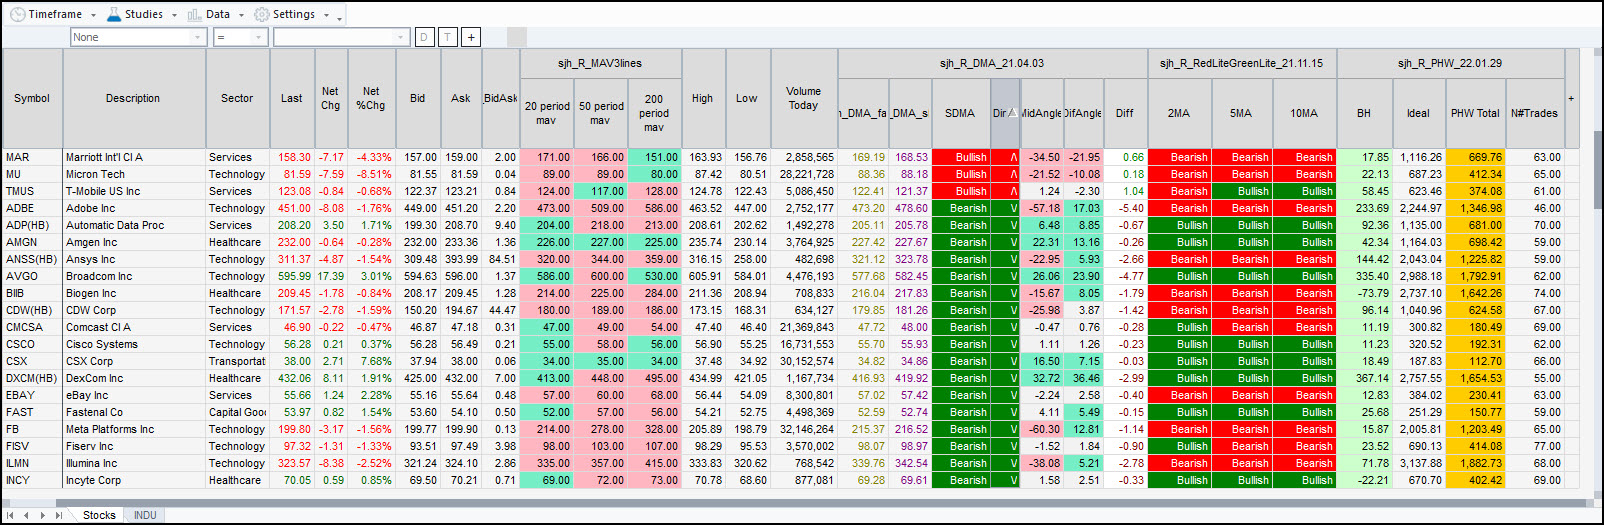Click the Micron Tech description cell
Image resolution: width=1604 pixels, height=525 pixels.
[x=134, y=174]
